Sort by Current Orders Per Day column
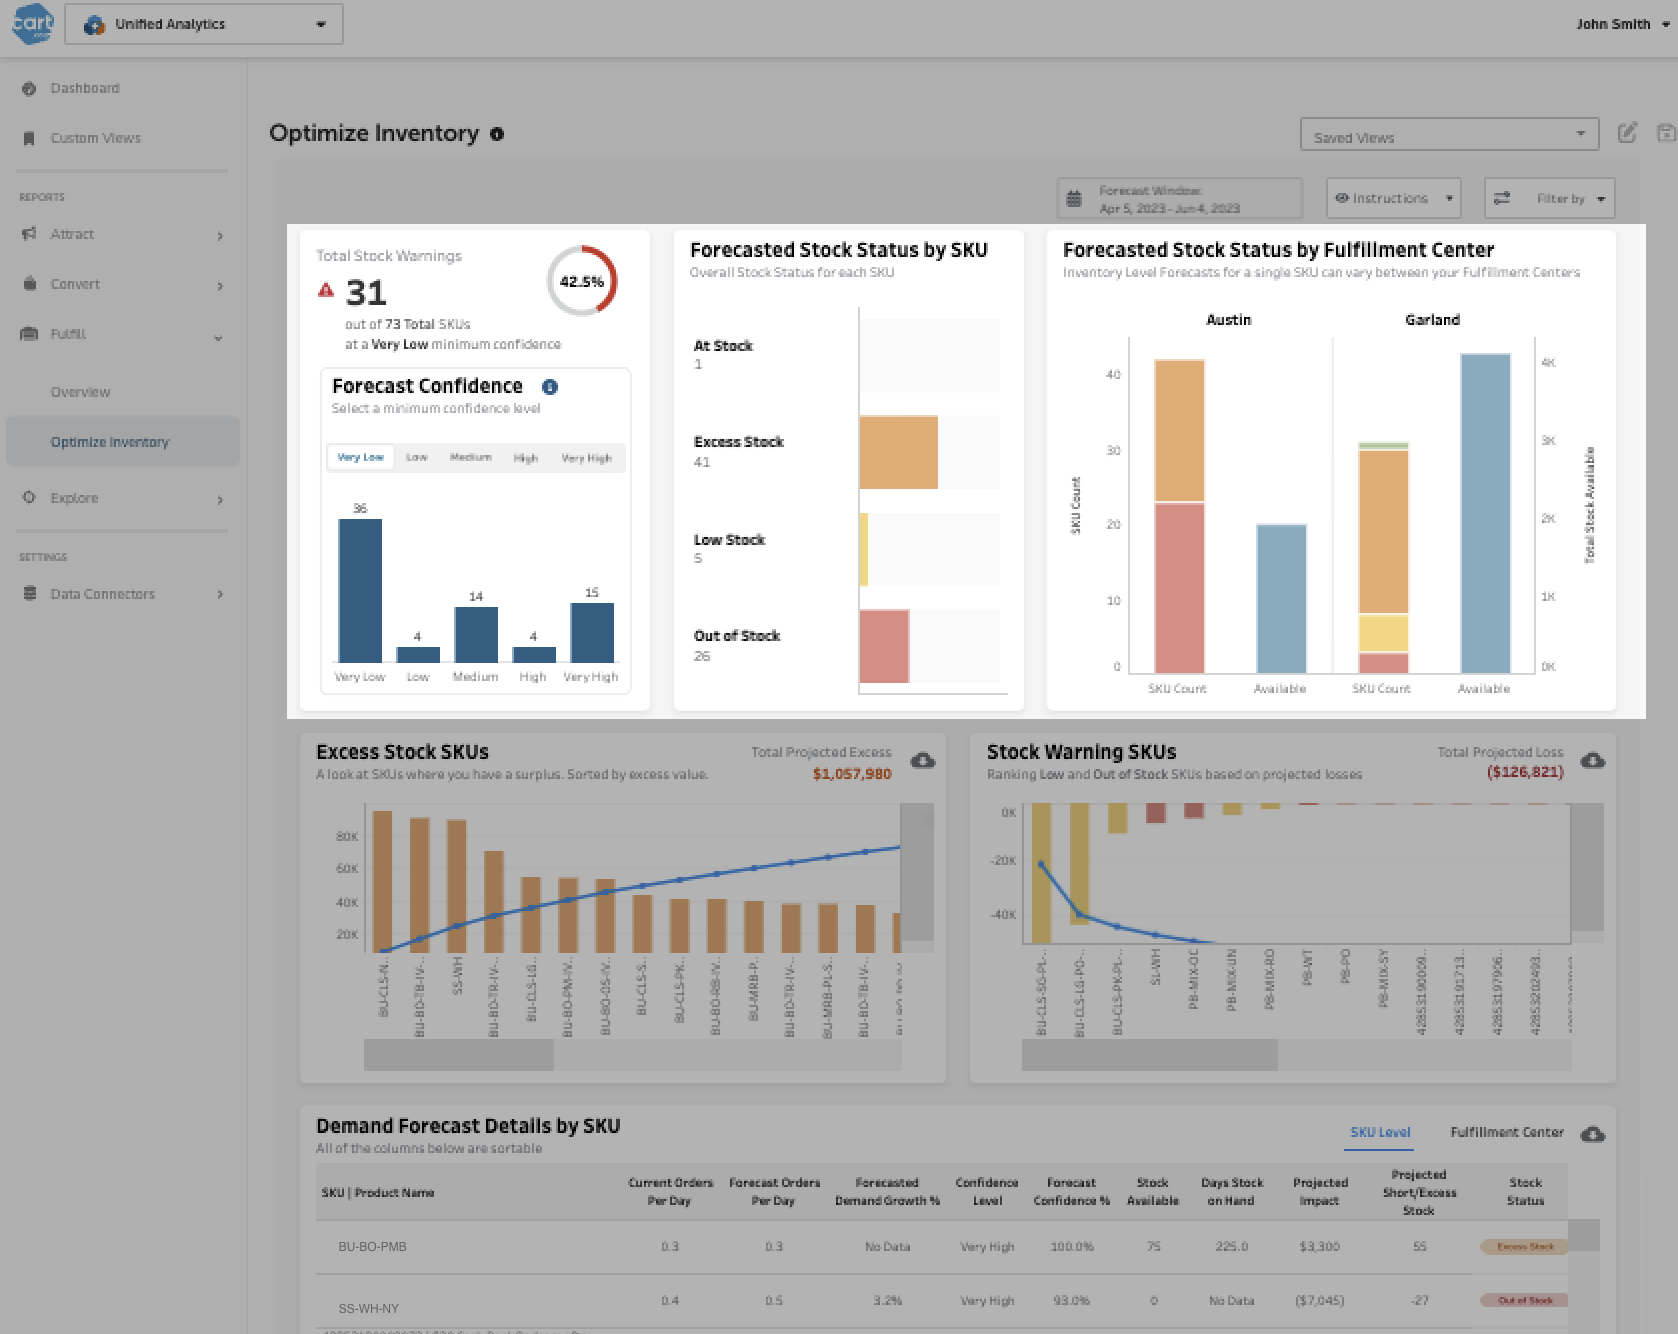 (x=670, y=1192)
